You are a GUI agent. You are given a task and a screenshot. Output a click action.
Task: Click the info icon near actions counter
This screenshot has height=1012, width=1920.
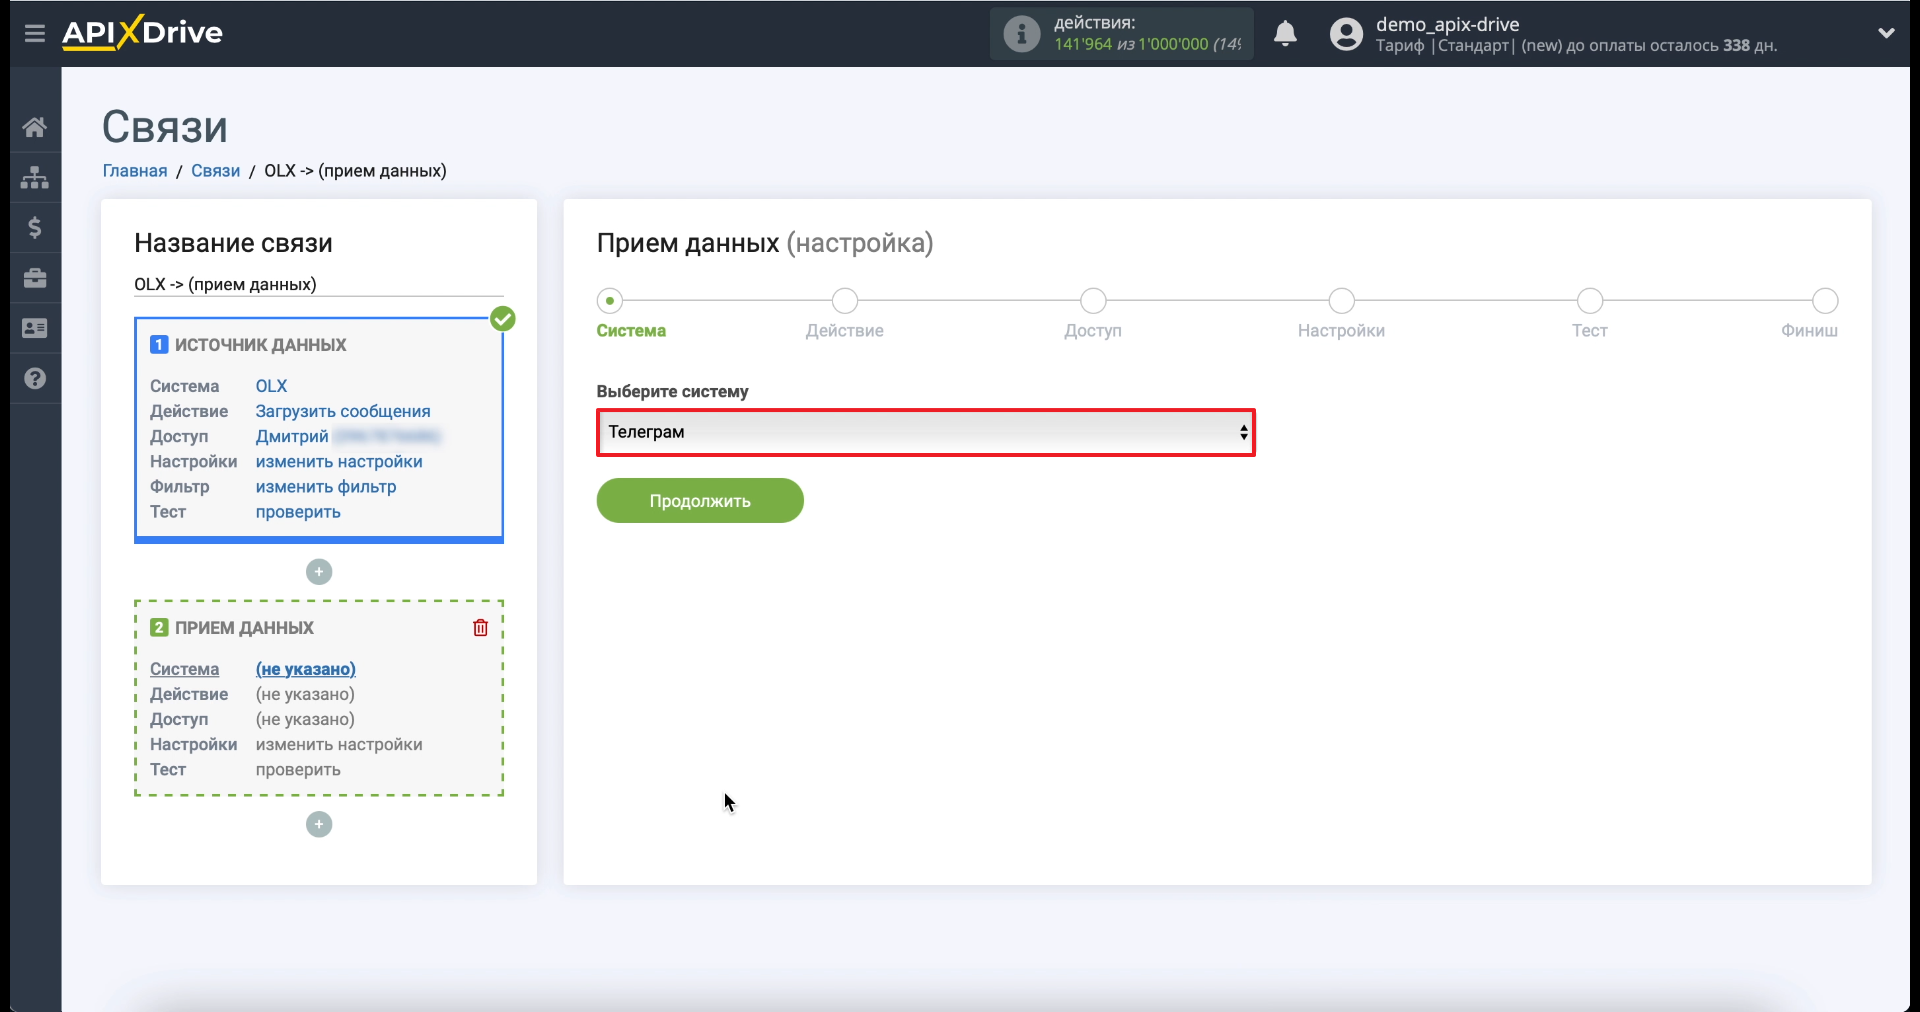tap(1021, 34)
